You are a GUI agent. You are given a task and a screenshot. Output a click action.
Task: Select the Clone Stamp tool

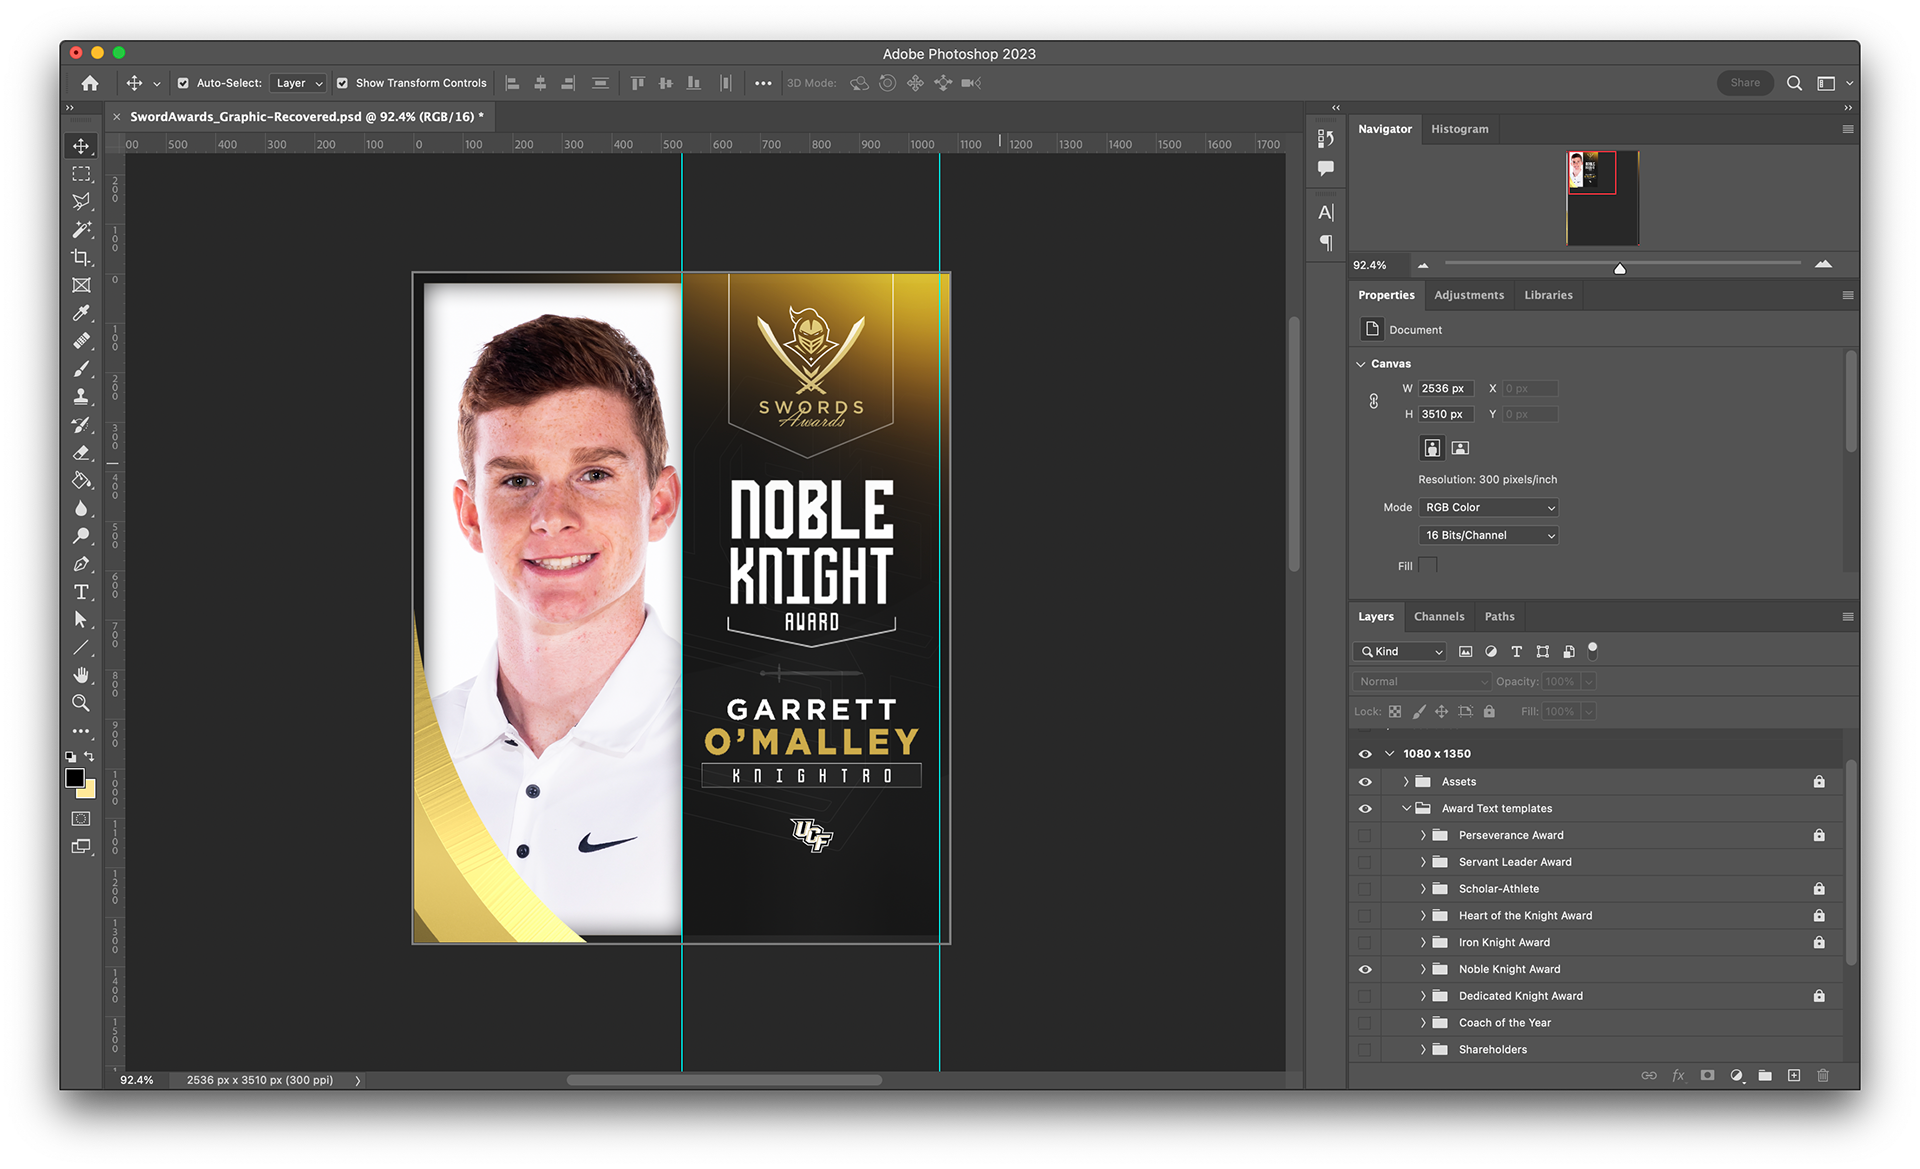click(x=81, y=397)
